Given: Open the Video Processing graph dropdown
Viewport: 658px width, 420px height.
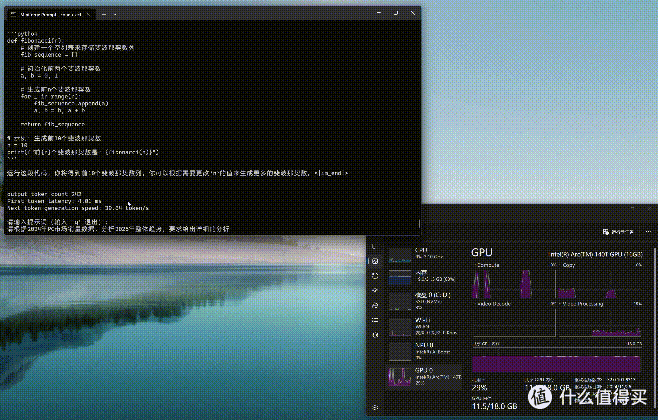Looking at the screenshot, I should click(x=582, y=304).
